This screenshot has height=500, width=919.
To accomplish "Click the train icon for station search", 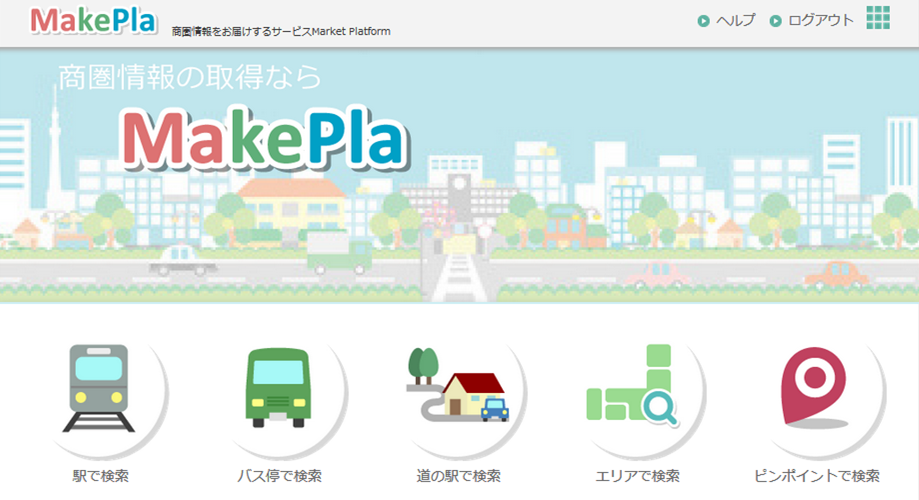I will tap(99, 387).
